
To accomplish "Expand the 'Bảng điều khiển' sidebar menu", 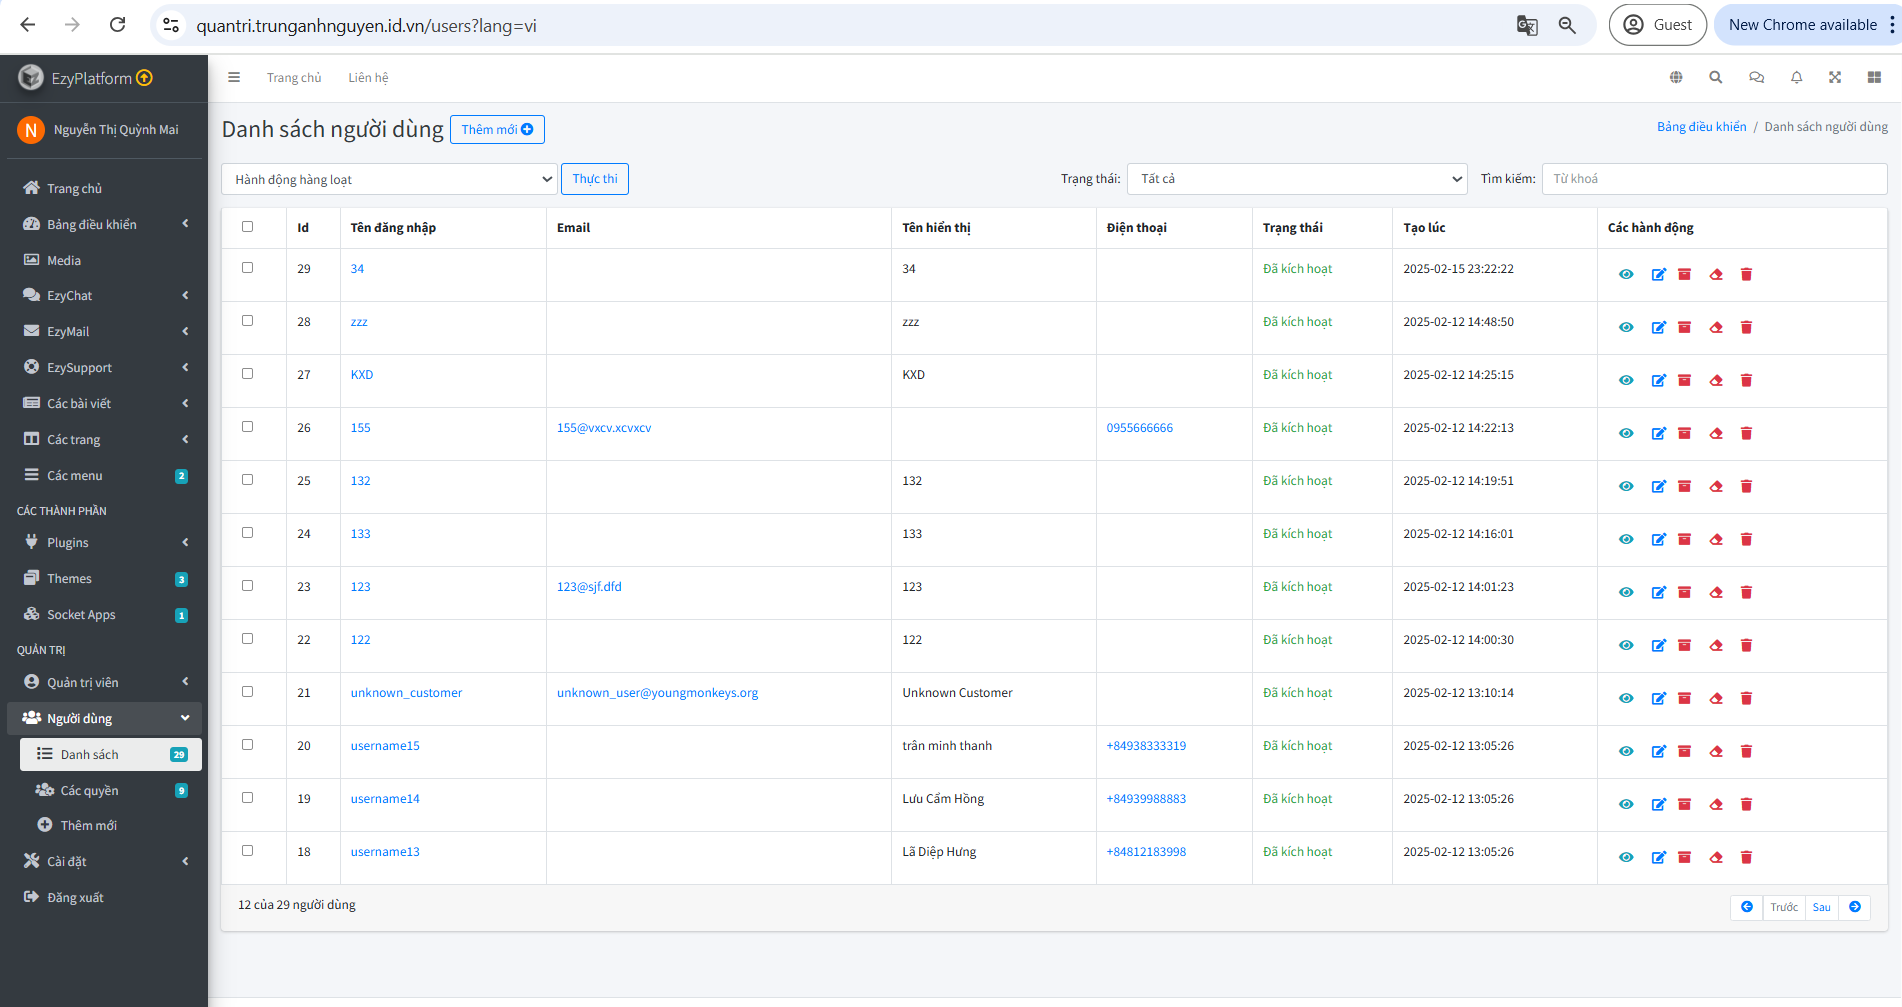I will pos(104,224).
